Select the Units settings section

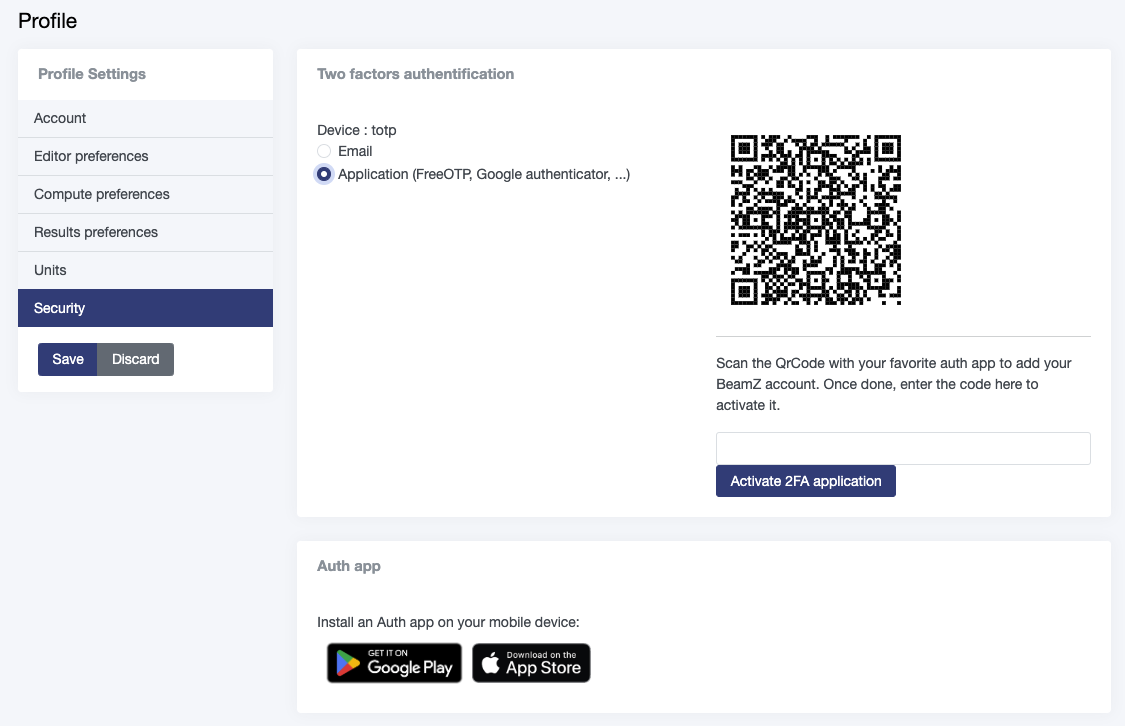click(x=49, y=270)
